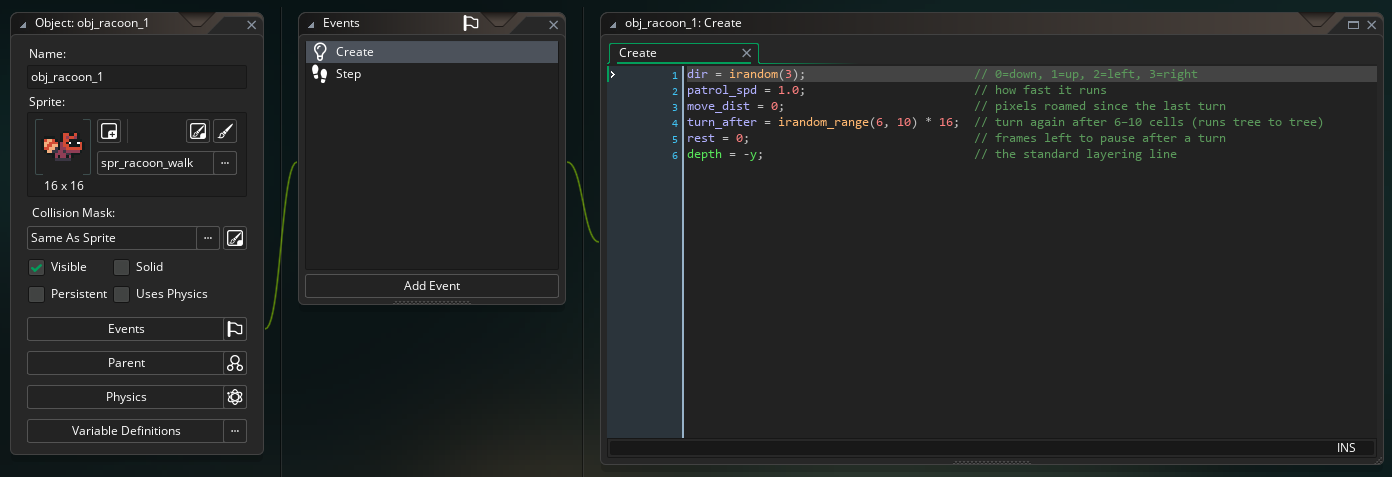Select the racoon sprite preview thumbnail
The height and width of the screenshot is (477, 1392).
pos(63,148)
